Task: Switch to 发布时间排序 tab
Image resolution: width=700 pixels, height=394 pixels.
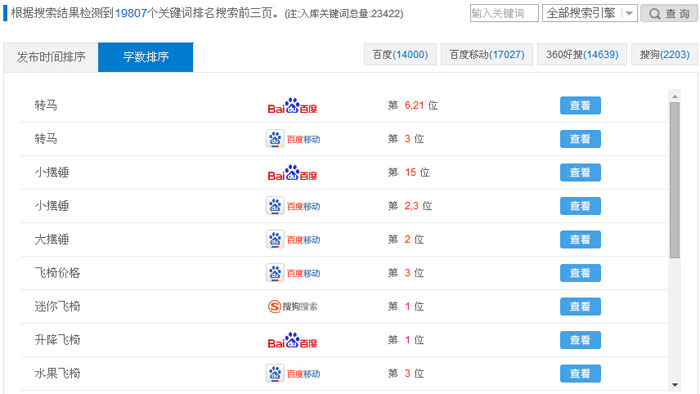Action: point(51,57)
